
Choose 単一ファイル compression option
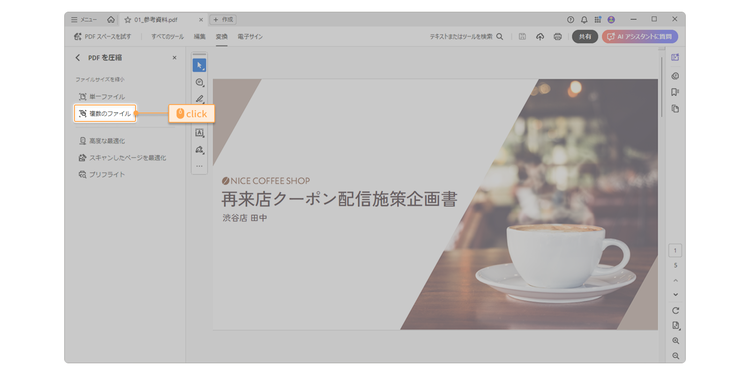pyautogui.click(x=102, y=97)
